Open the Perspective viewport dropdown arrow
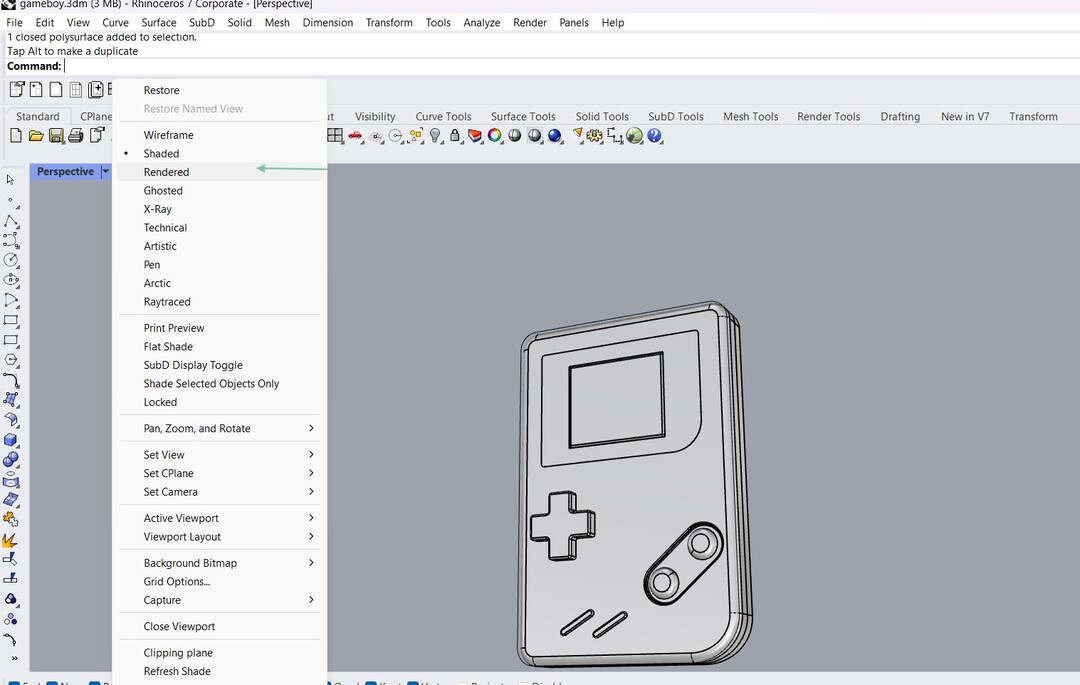The width and height of the screenshot is (1080, 685). click(x=105, y=171)
